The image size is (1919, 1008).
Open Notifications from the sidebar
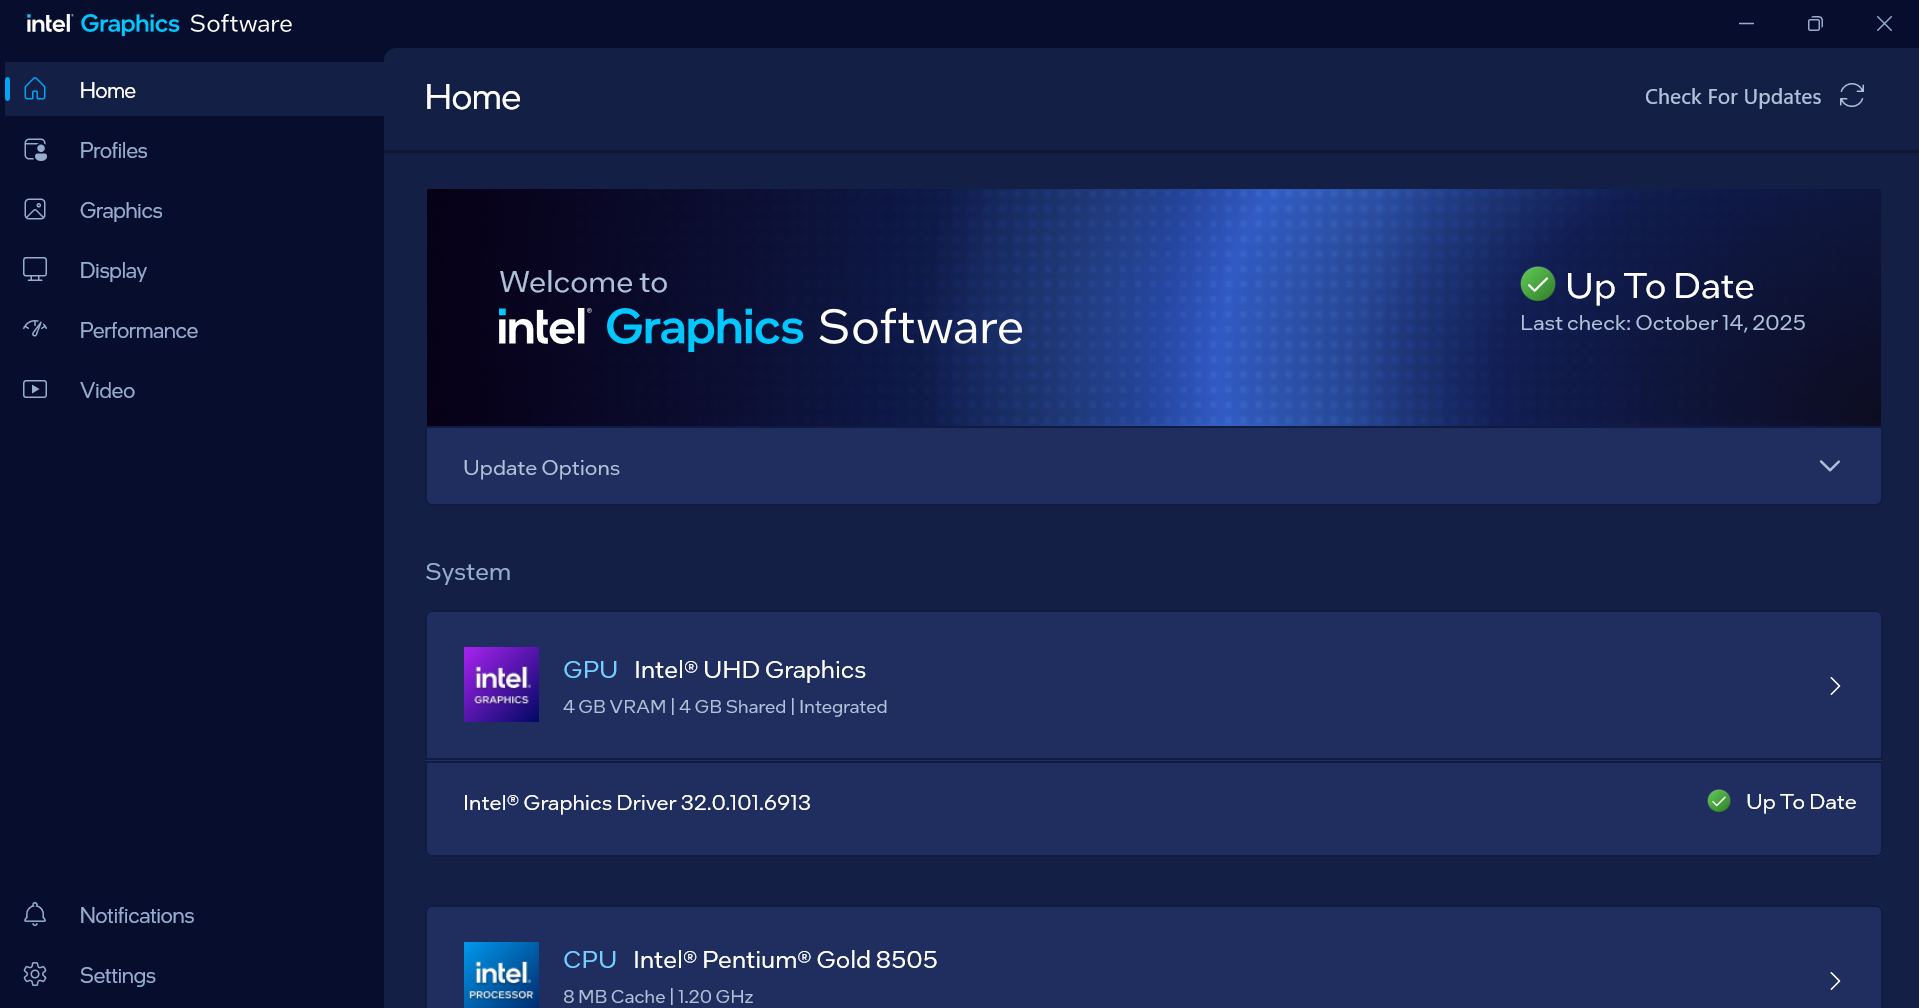click(194, 915)
